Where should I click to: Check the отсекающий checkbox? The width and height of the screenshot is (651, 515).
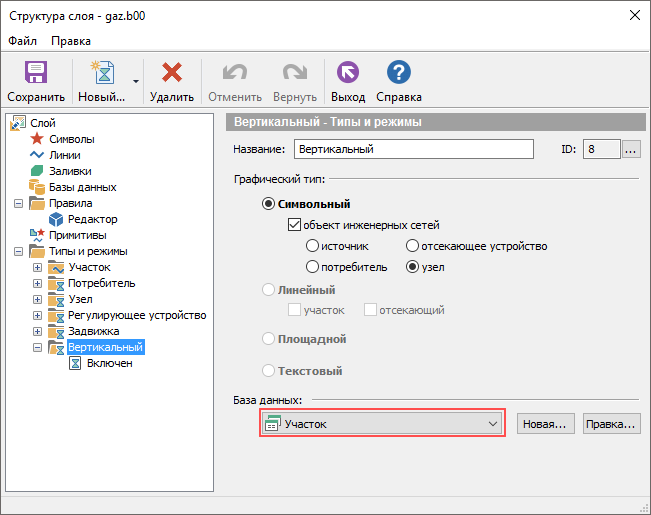pos(370,309)
